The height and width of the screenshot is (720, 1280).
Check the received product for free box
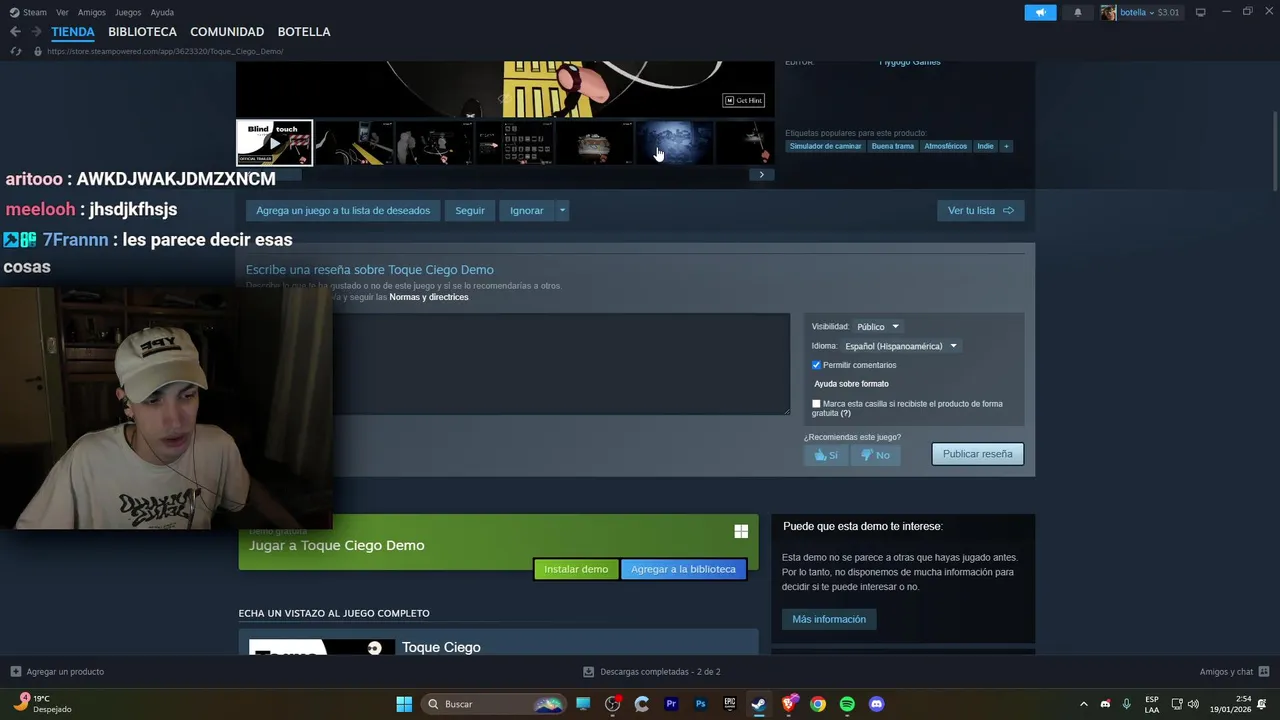(x=816, y=404)
